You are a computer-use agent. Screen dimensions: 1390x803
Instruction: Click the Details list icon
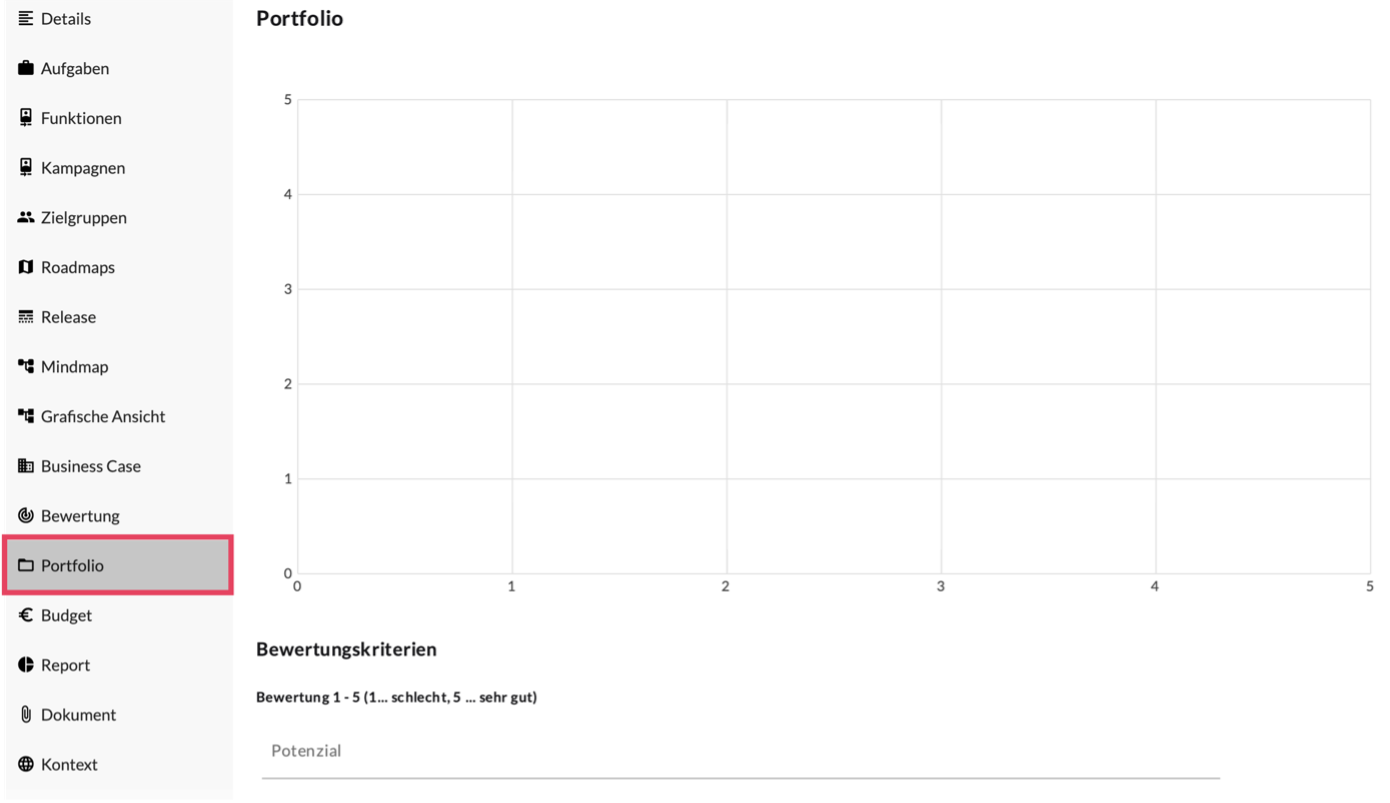pyautogui.click(x=26, y=19)
